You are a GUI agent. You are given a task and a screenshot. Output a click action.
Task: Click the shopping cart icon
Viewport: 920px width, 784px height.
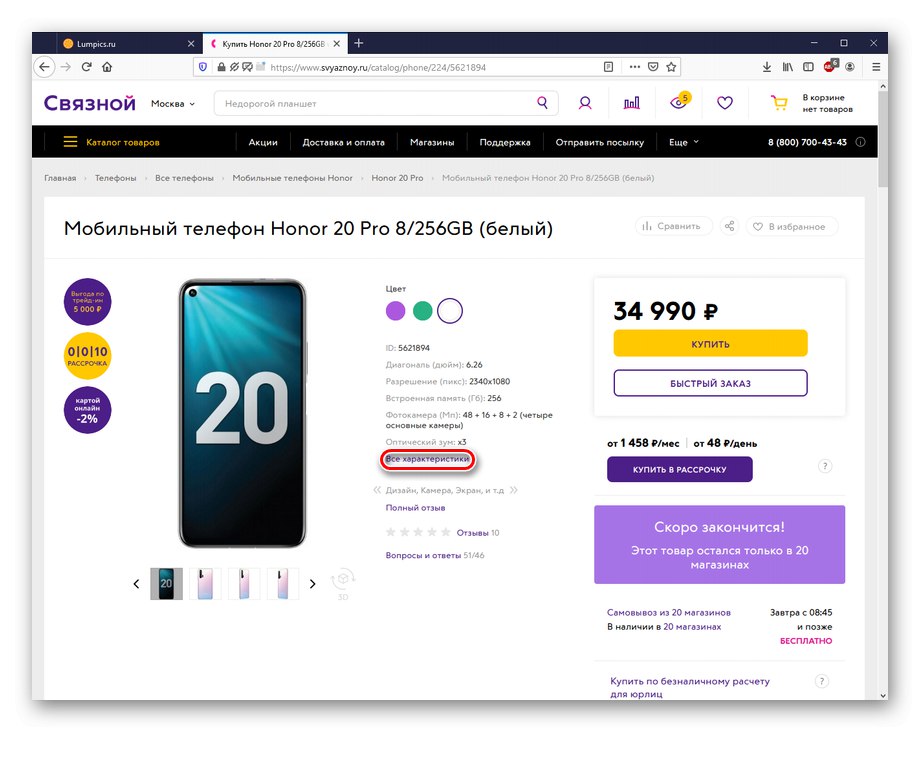point(778,103)
